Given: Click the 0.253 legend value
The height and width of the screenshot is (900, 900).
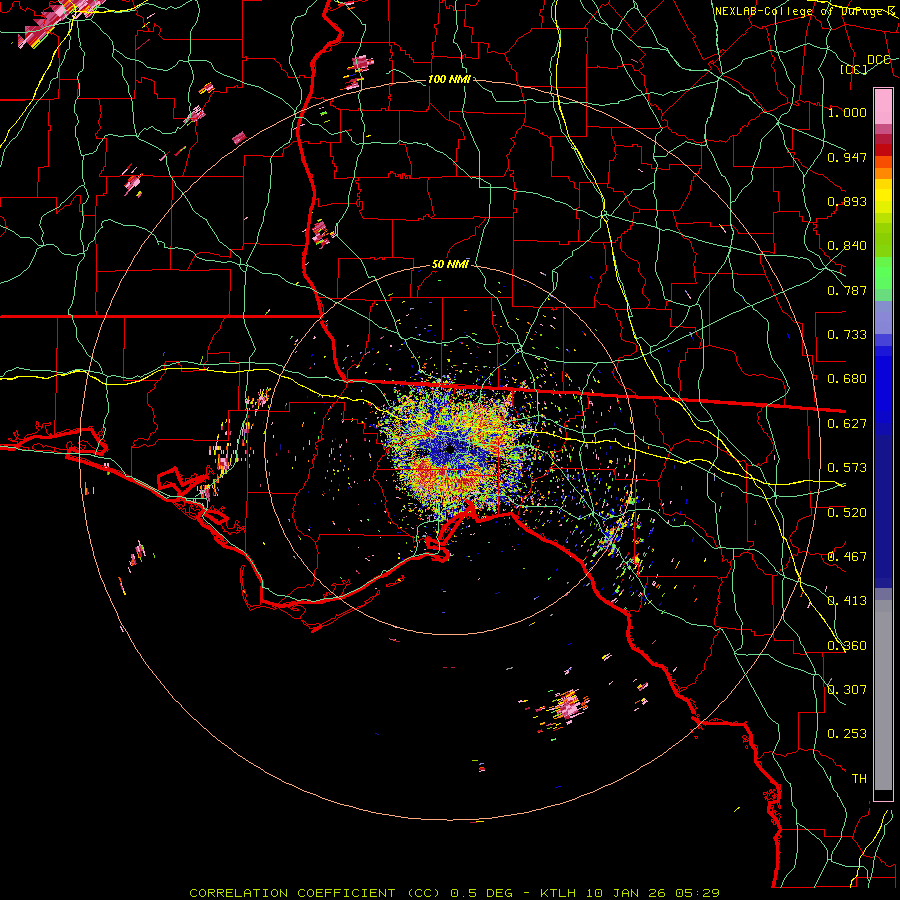Looking at the screenshot, I should pyautogui.click(x=847, y=734).
